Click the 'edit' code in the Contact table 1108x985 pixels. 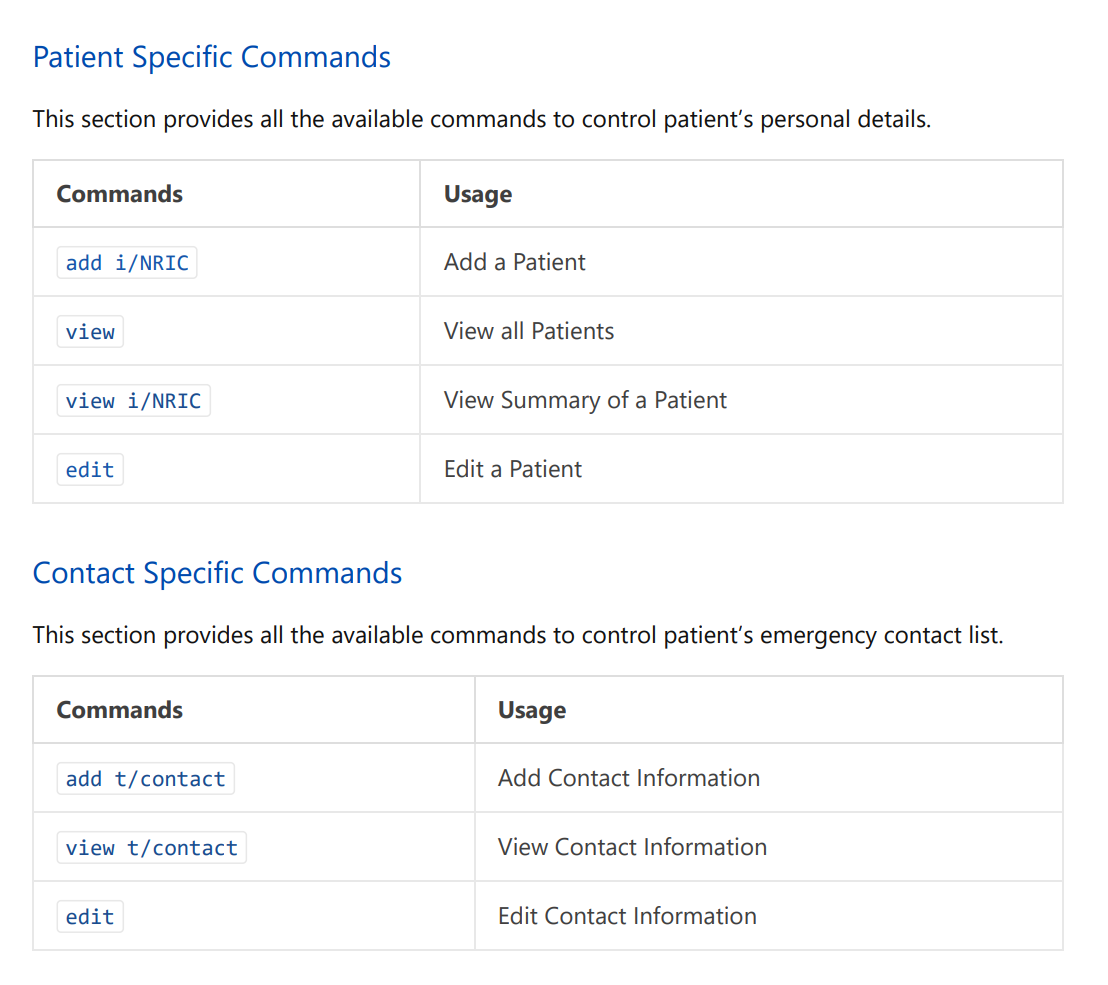(90, 917)
